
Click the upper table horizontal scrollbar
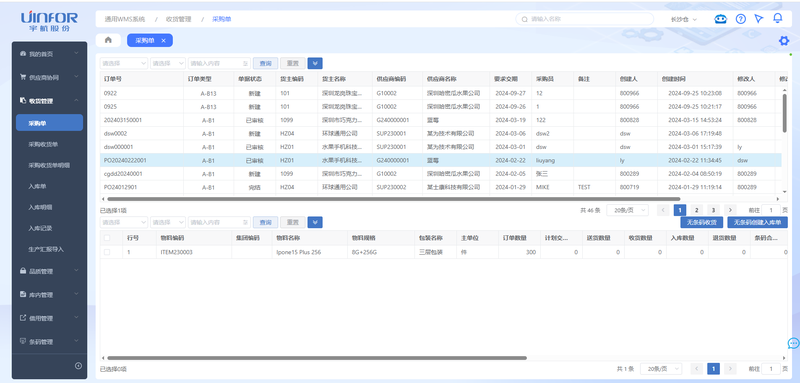click(x=393, y=199)
